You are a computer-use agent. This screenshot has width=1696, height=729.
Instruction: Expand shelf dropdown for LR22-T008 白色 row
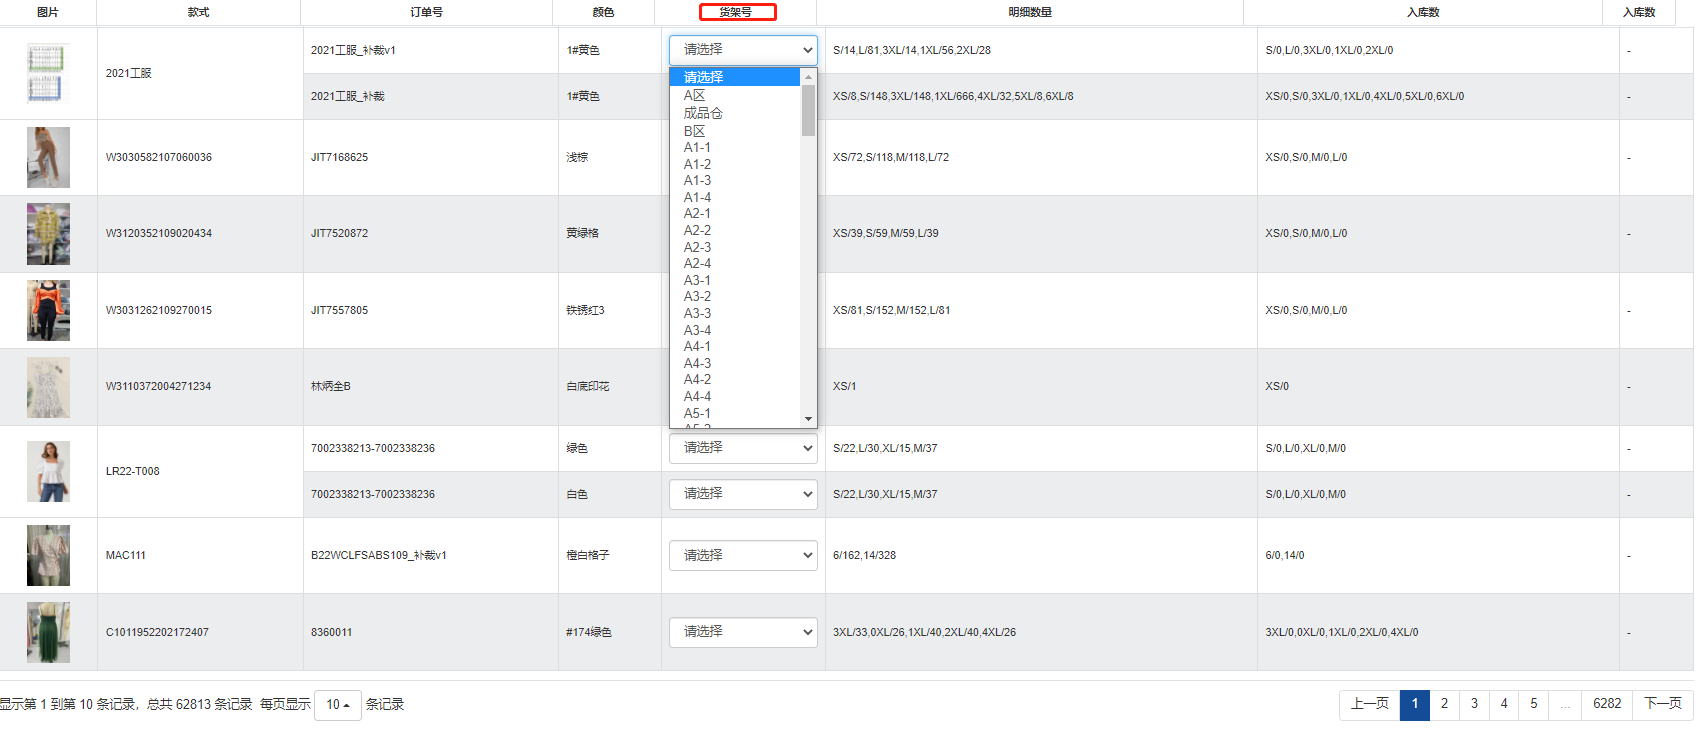[x=743, y=494]
